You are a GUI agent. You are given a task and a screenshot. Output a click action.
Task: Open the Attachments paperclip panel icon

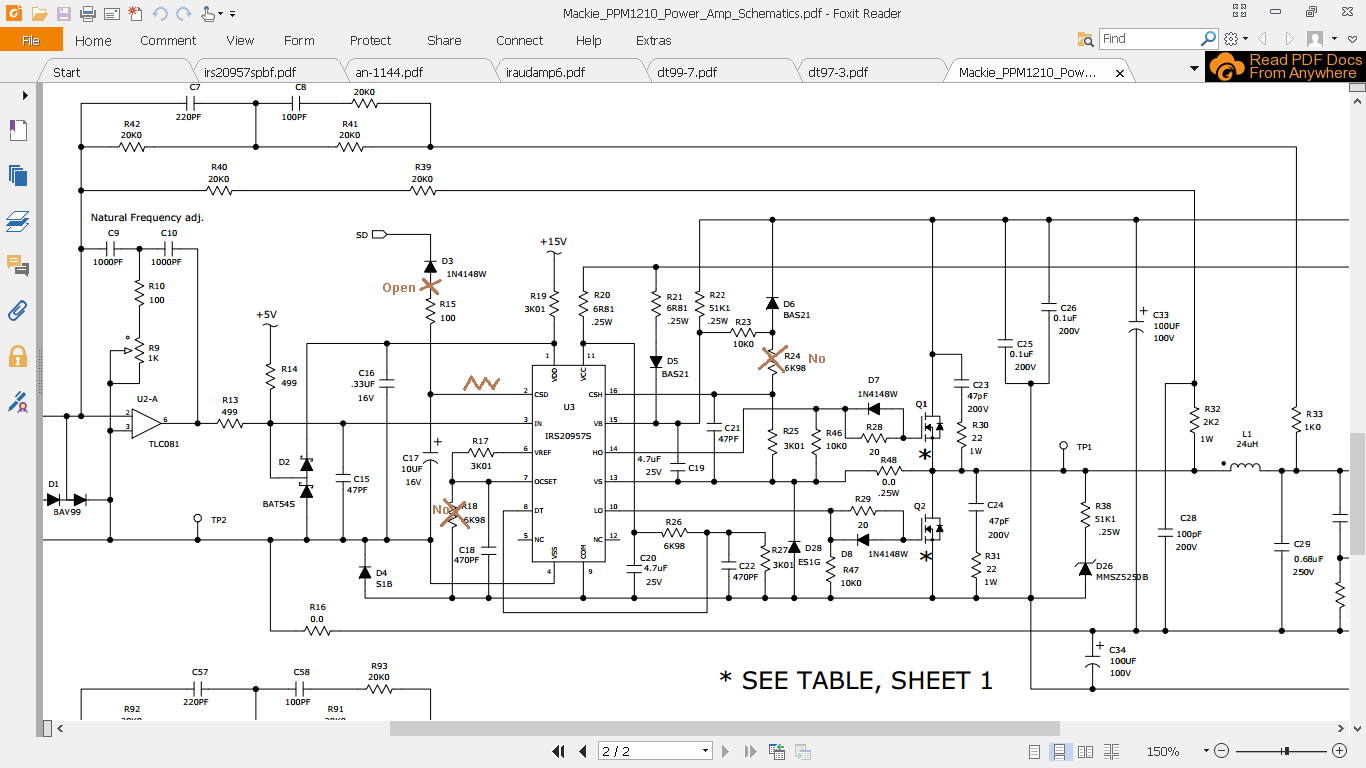click(17, 310)
